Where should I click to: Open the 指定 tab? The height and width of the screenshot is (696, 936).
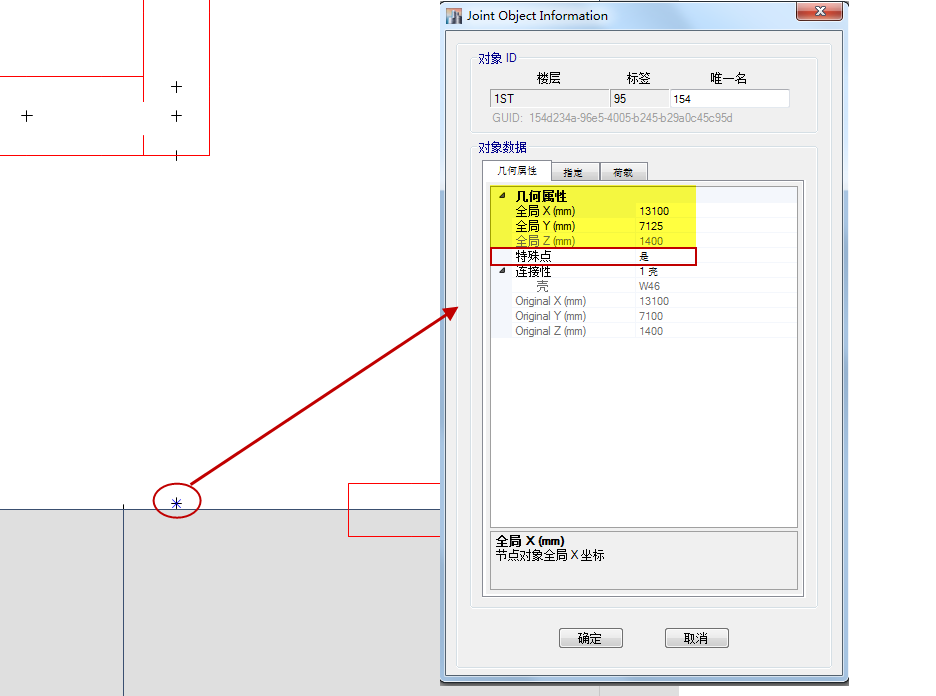coord(573,172)
